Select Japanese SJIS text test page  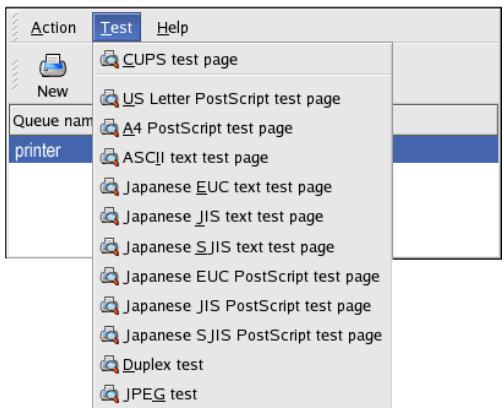pos(242,247)
